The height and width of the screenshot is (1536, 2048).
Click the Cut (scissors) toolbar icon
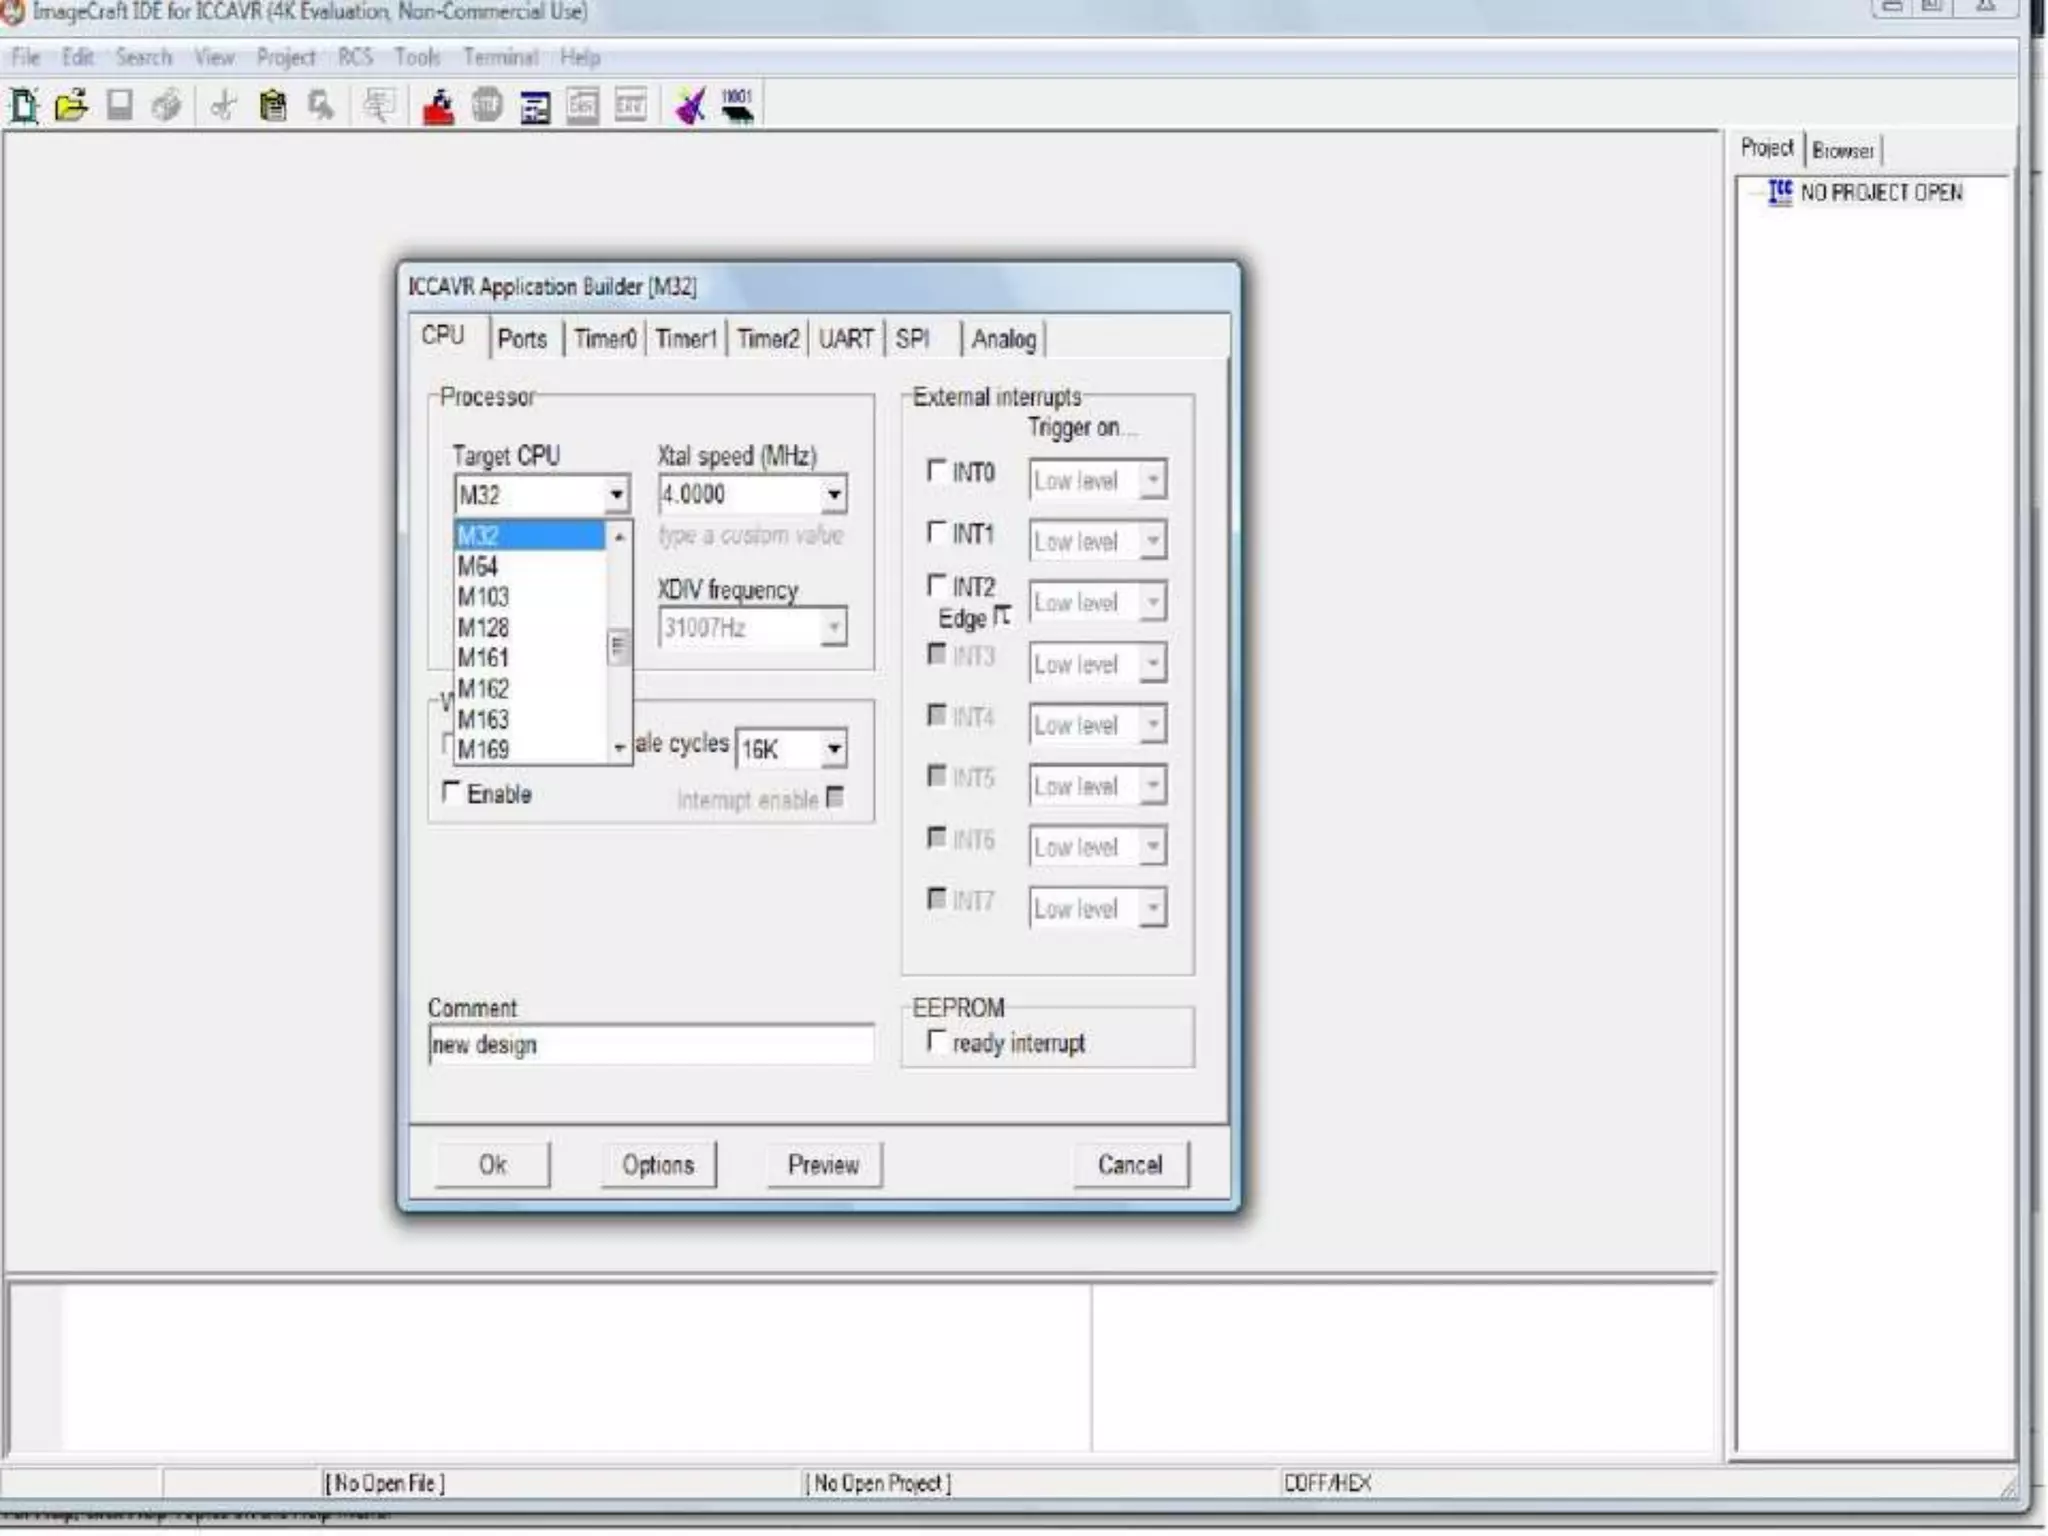(x=224, y=105)
